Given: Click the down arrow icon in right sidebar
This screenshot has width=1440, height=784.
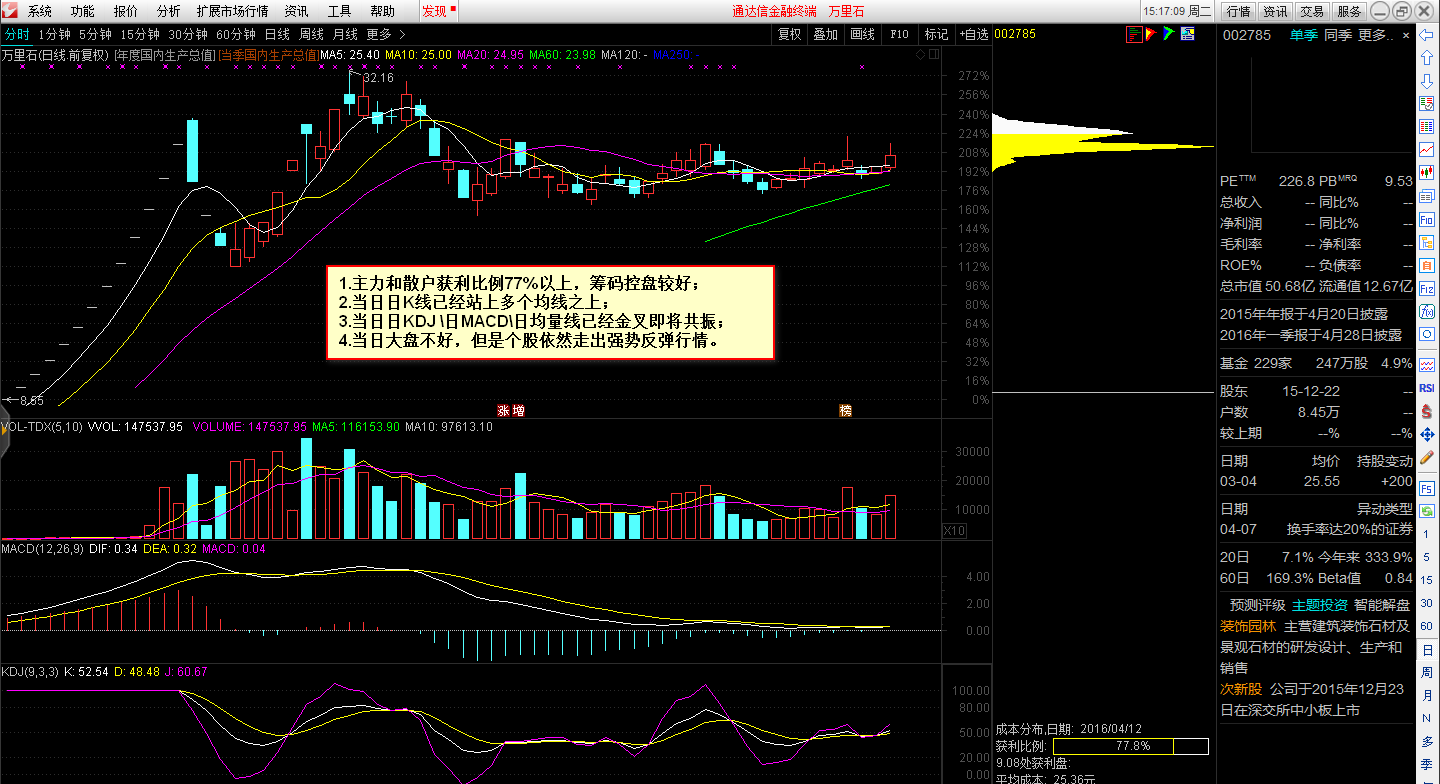Looking at the screenshot, I should [x=1427, y=81].
